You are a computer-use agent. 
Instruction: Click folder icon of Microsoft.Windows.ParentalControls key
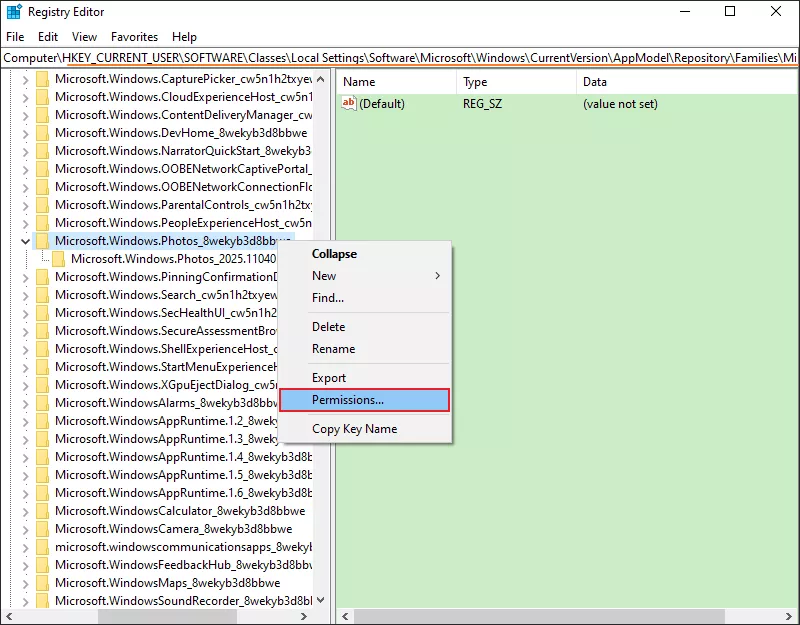[x=43, y=205]
